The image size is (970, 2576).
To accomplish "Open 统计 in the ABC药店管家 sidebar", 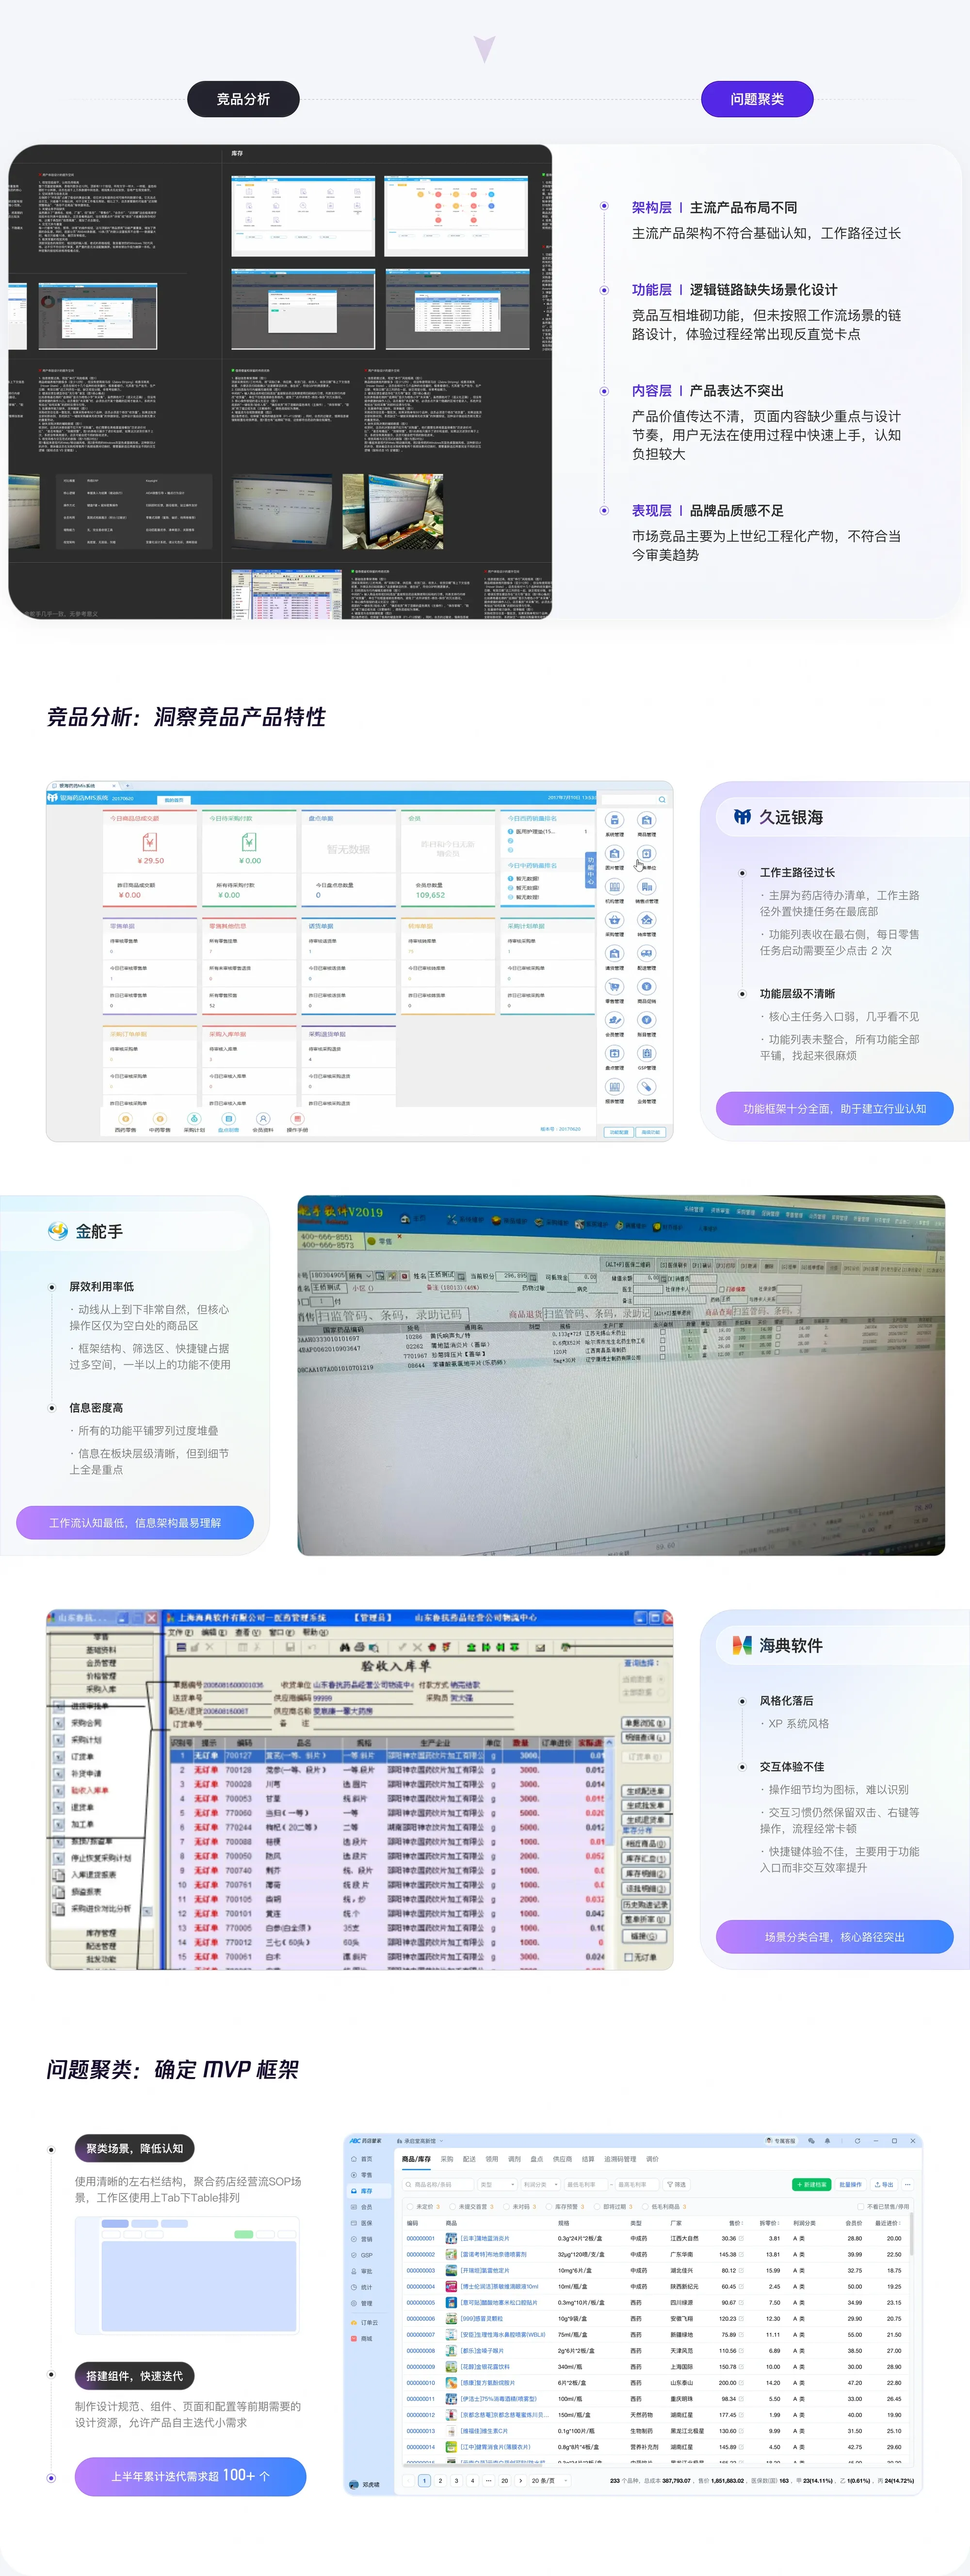I will pos(361,2287).
